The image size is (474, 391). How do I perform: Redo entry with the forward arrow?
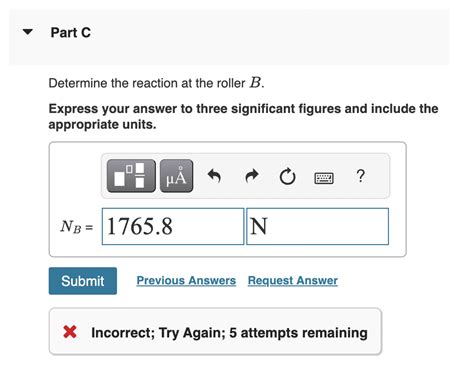pos(252,176)
